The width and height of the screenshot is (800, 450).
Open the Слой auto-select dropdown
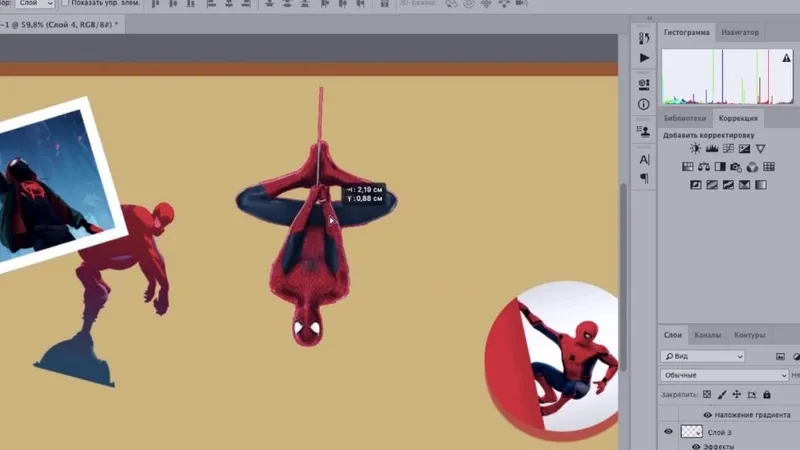[35, 3]
